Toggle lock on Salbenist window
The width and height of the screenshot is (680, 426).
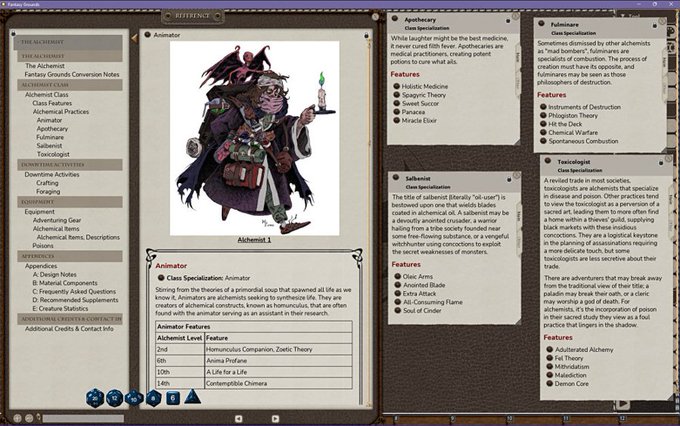click(509, 179)
